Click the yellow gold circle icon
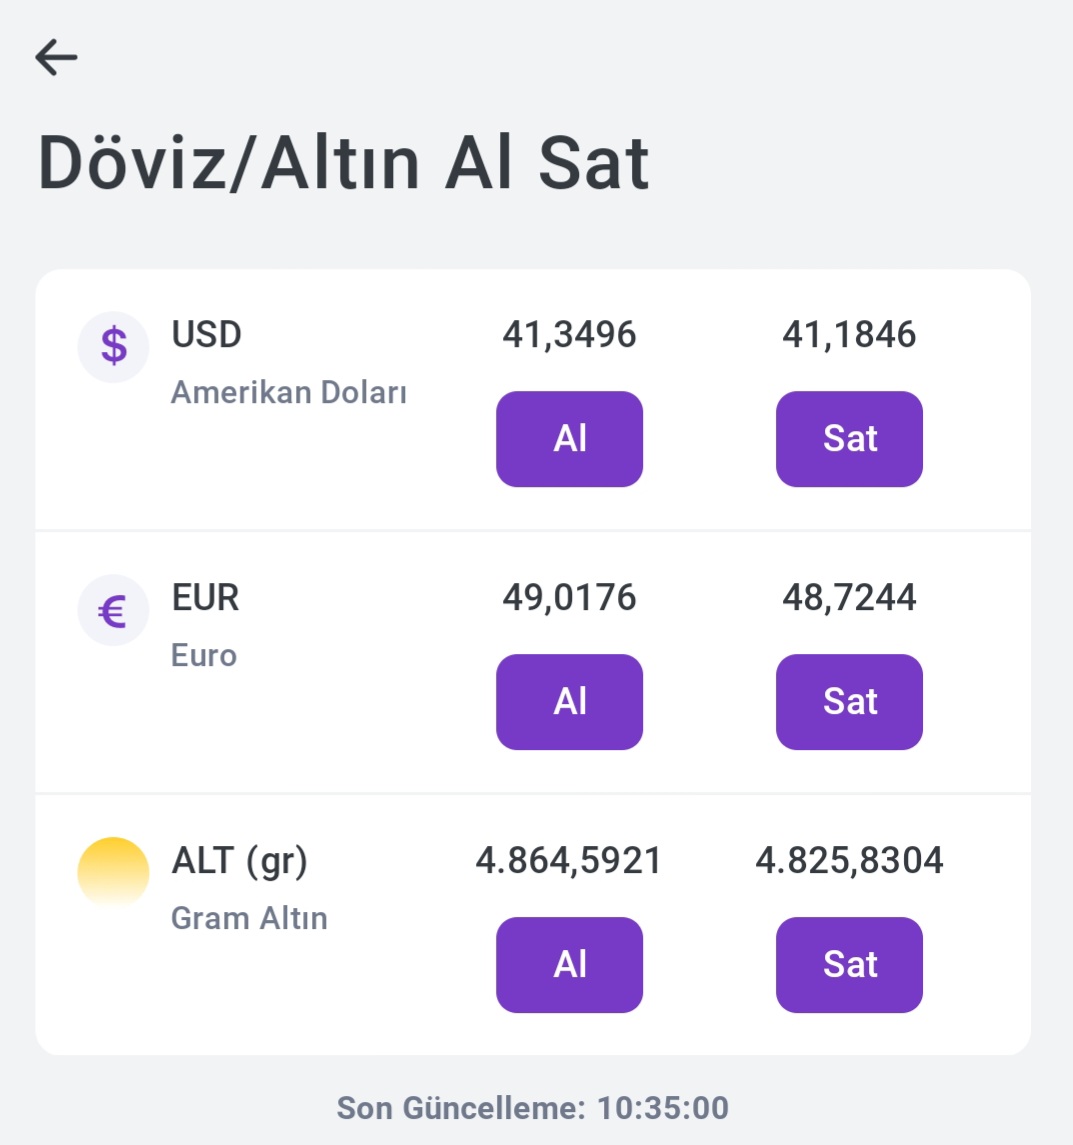Screen dimensions: 1073x1145 point(113,872)
